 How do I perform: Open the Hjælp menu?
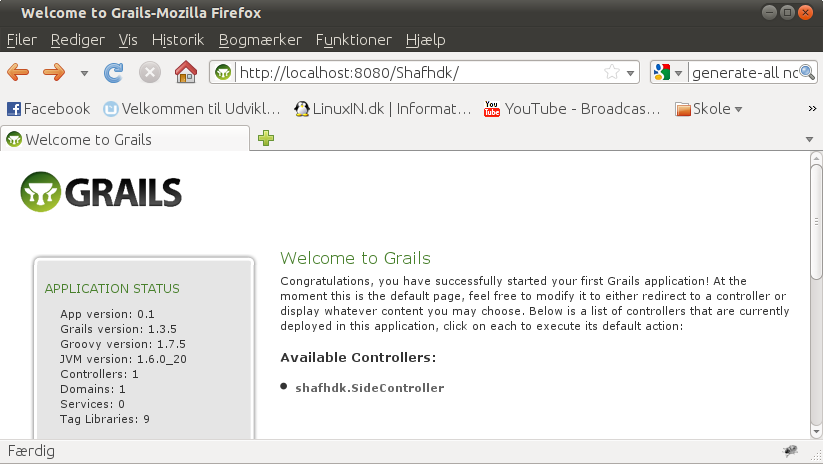[x=426, y=40]
